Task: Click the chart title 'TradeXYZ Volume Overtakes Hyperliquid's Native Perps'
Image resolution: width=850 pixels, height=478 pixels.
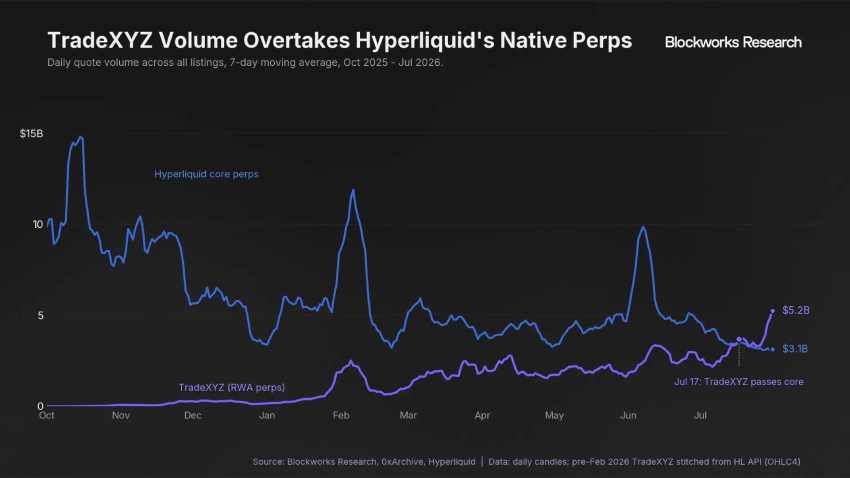Action: (339, 41)
